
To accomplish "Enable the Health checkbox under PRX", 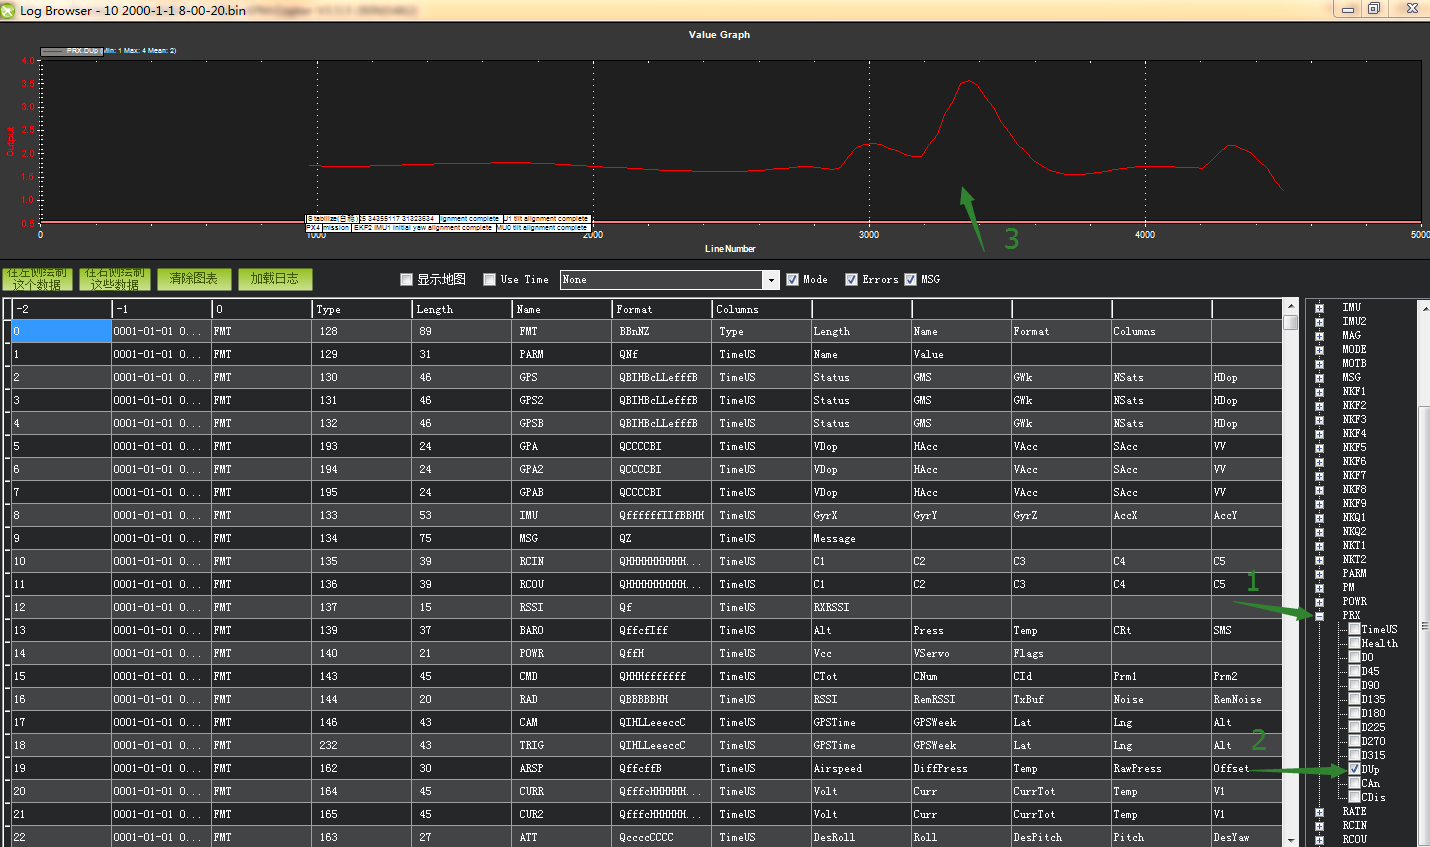I will click(1354, 643).
